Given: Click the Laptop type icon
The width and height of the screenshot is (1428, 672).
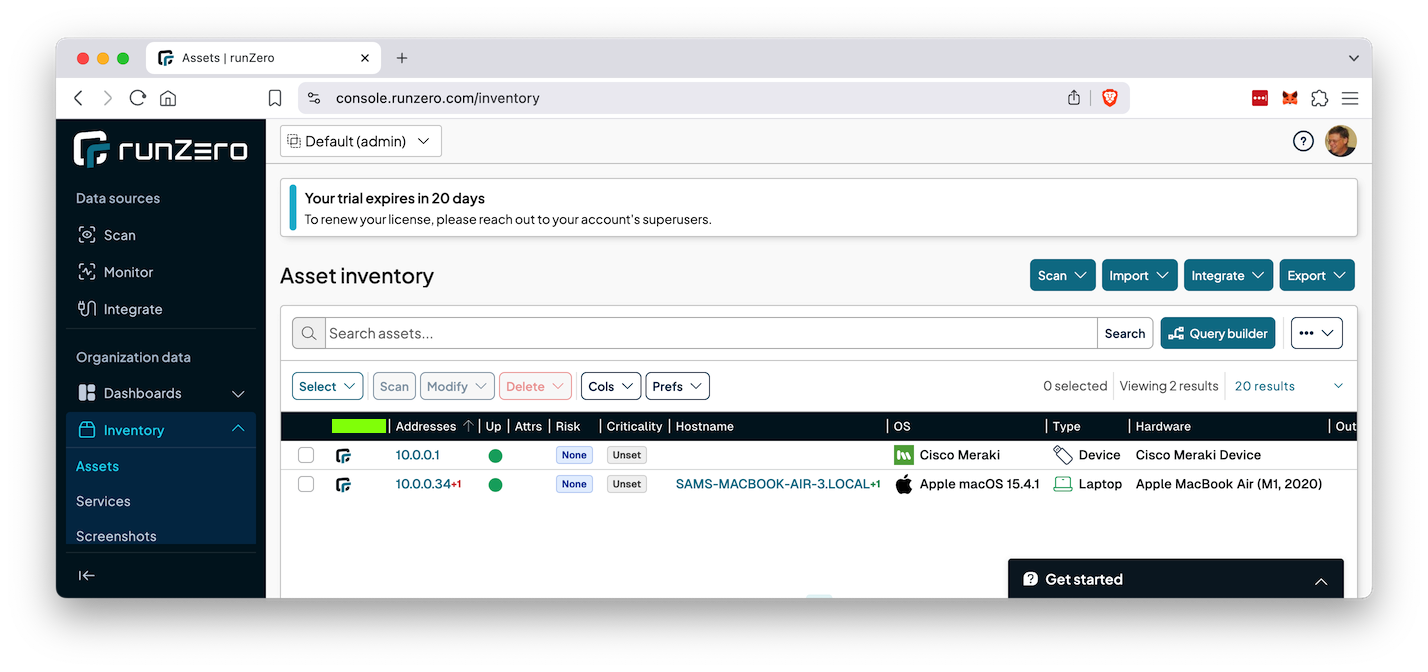Looking at the screenshot, I should click(1063, 484).
